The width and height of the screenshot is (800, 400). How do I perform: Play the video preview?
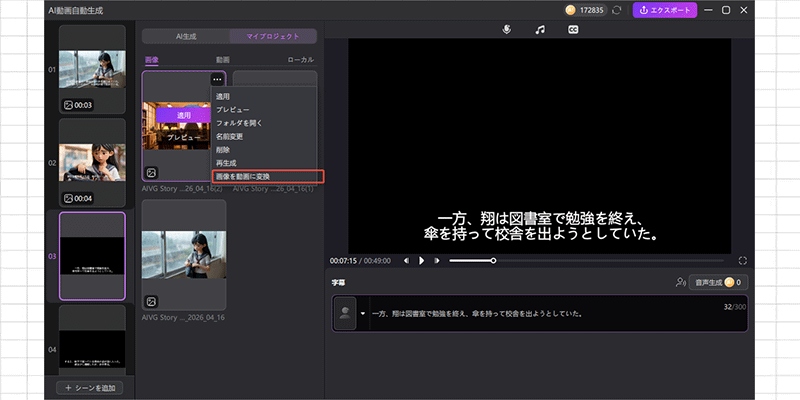421,261
